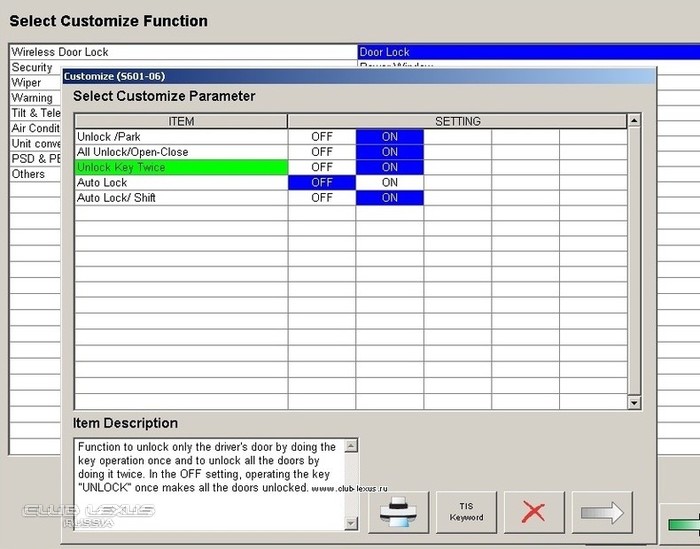Open TIS Keyword lookup button
Screen dimensions: 700x549
pos(466,512)
